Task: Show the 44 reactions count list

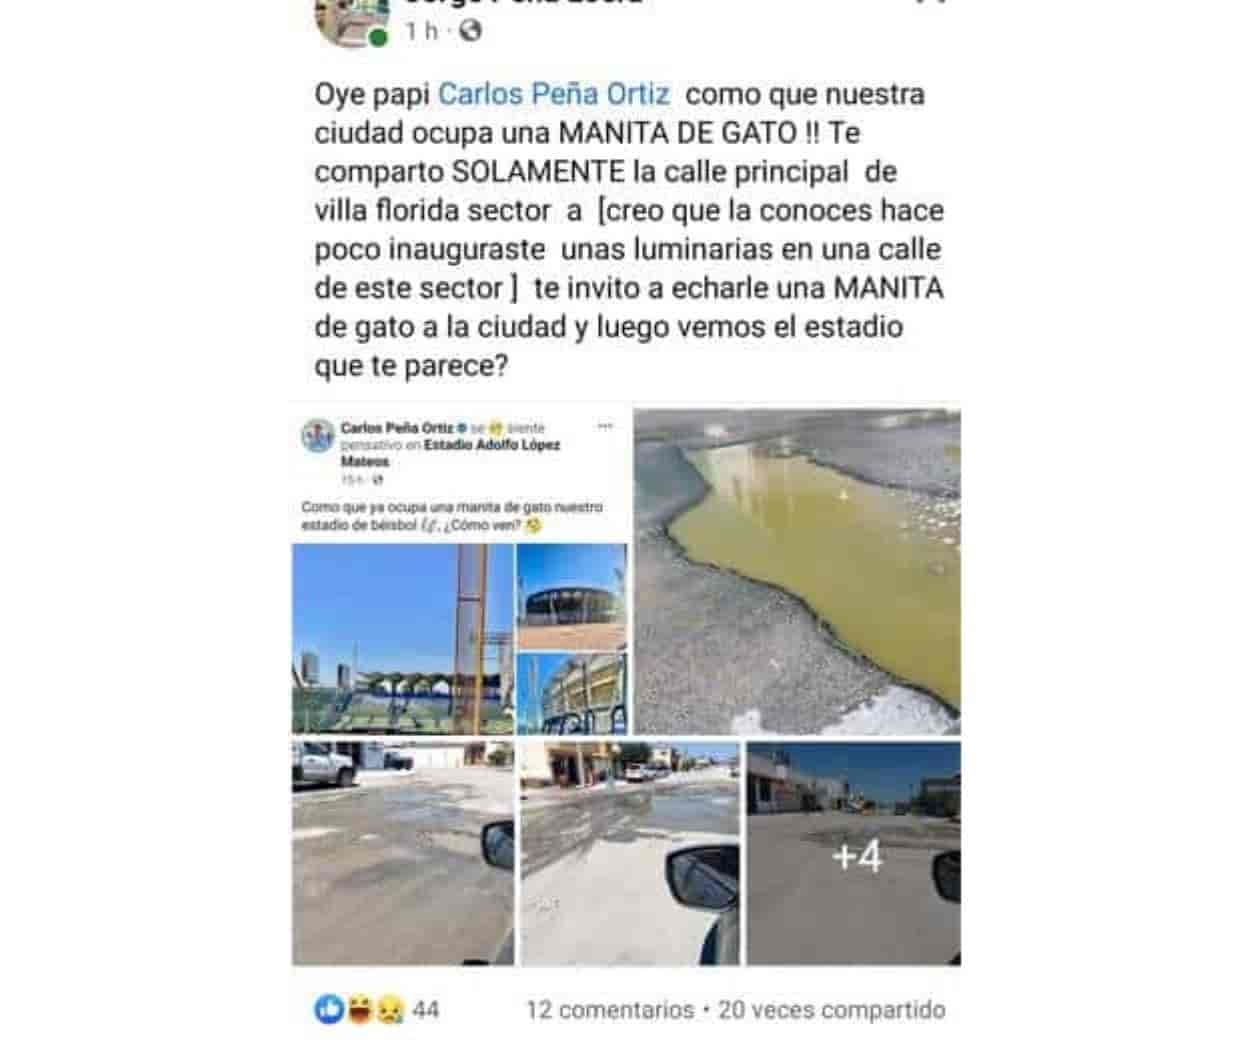Action: tap(425, 1010)
